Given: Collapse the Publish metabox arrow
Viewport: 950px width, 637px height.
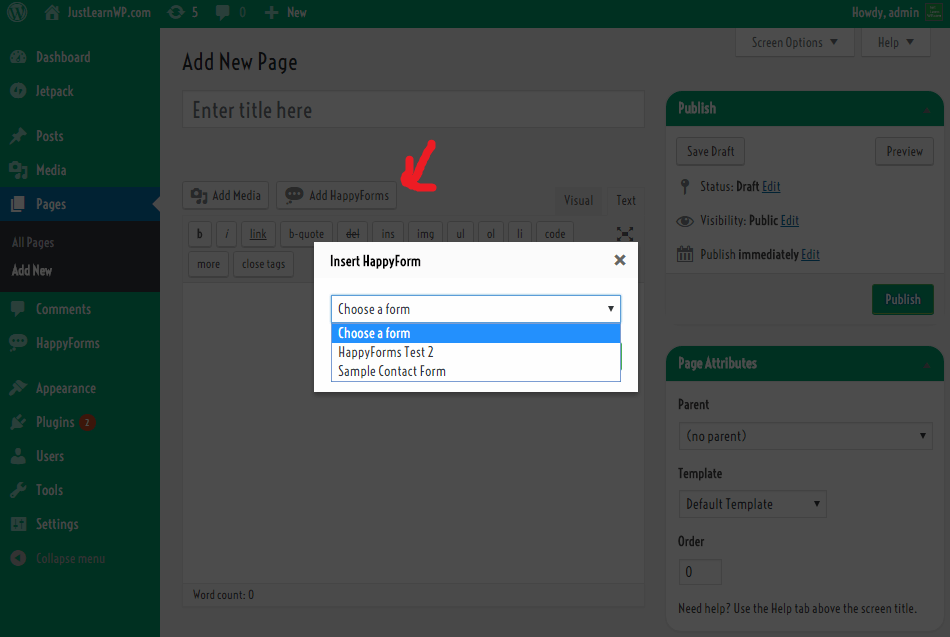Looking at the screenshot, I should 927,110.
